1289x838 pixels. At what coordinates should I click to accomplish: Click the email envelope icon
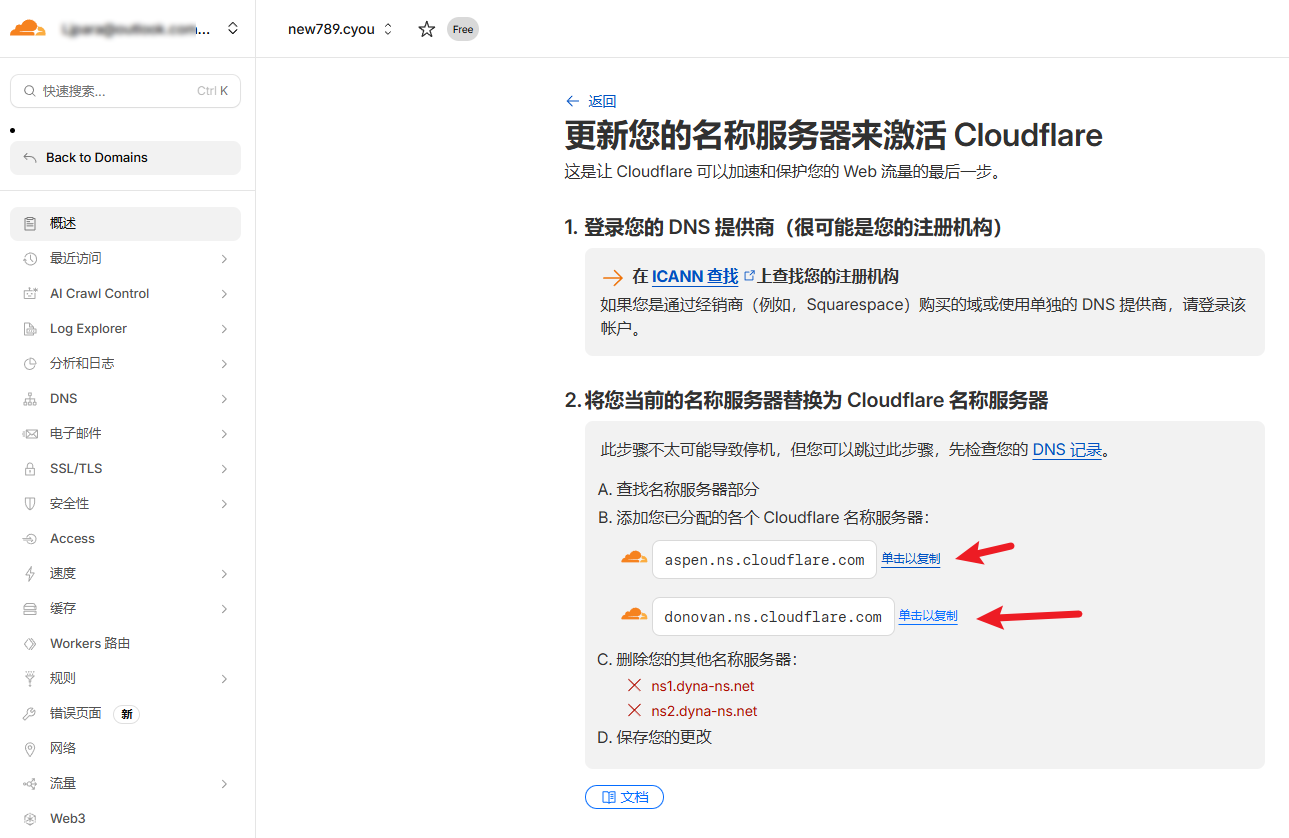(30, 434)
